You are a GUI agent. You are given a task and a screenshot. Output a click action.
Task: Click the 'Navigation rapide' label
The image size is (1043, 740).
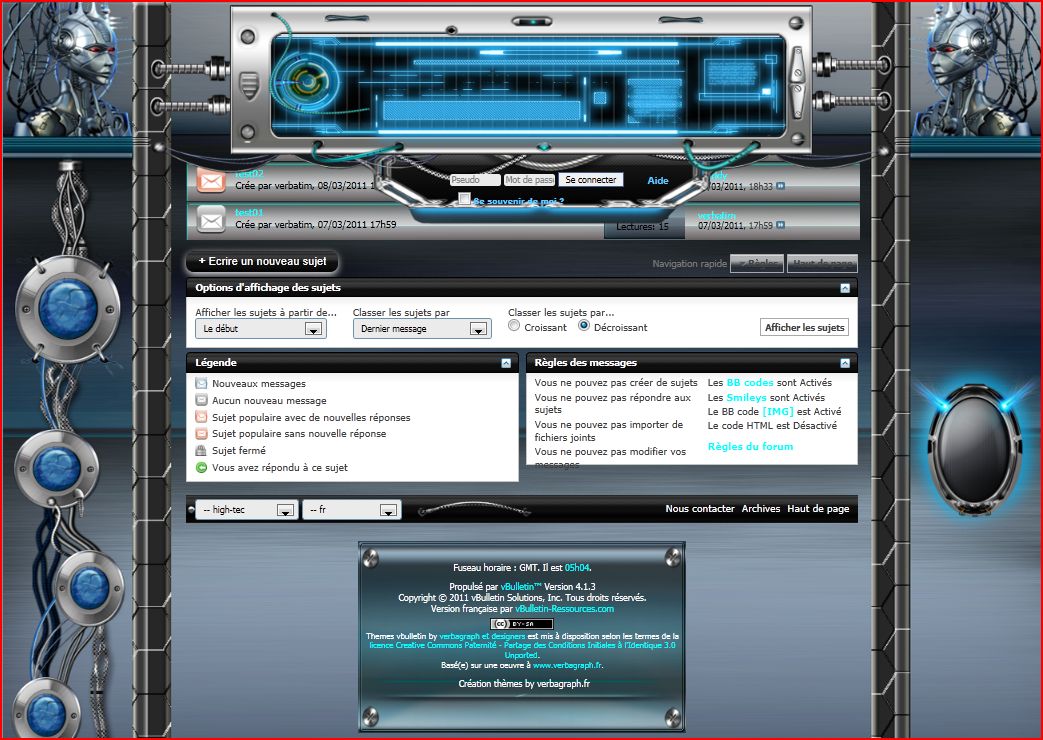coord(689,264)
